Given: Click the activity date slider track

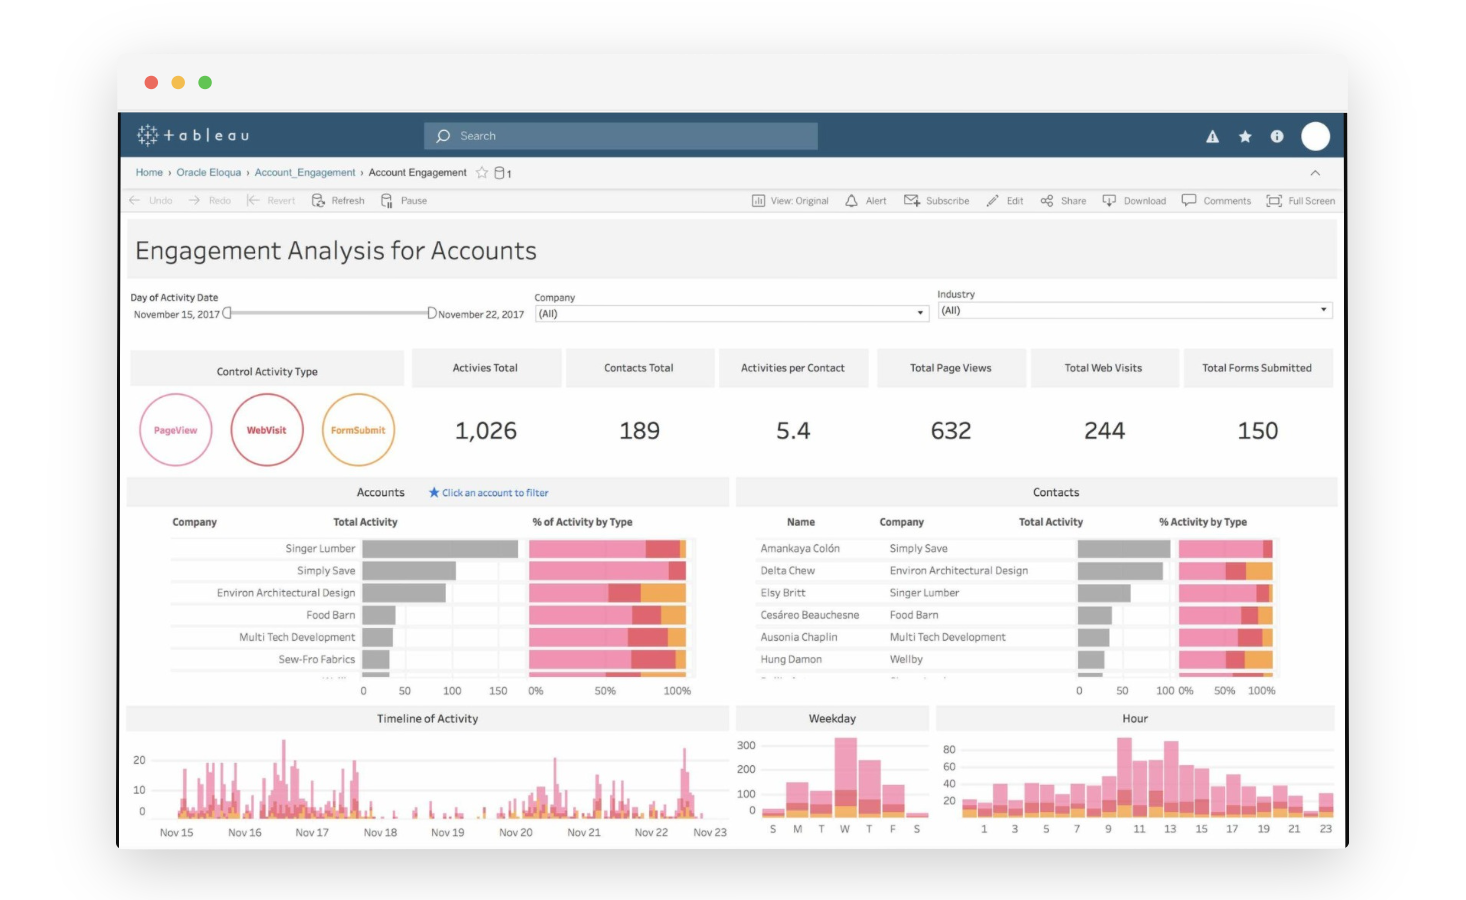Looking at the screenshot, I should point(330,313).
